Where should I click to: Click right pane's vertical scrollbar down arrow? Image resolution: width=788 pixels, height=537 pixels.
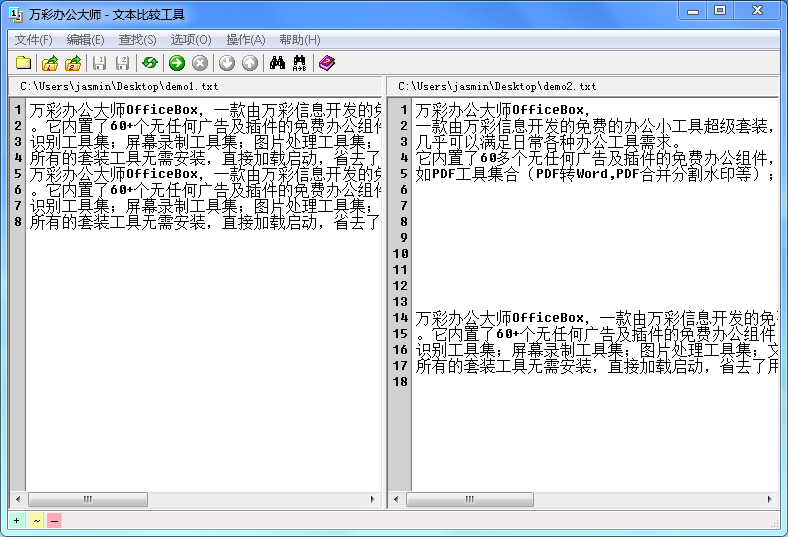[773, 484]
